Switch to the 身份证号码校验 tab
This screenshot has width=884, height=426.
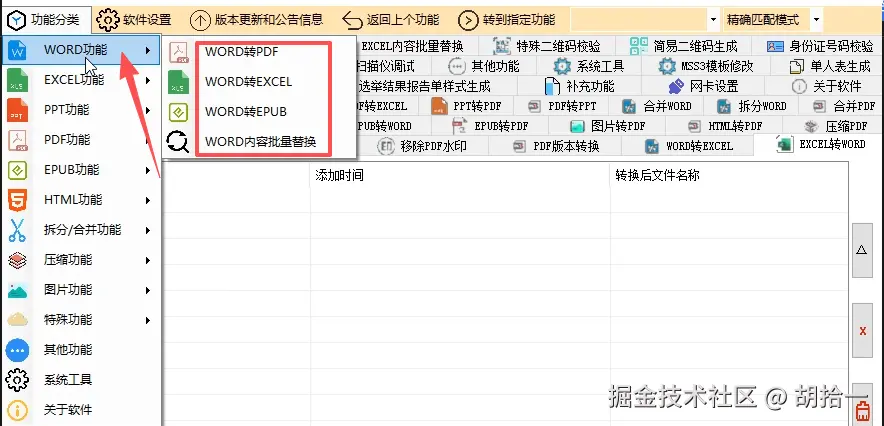point(819,46)
